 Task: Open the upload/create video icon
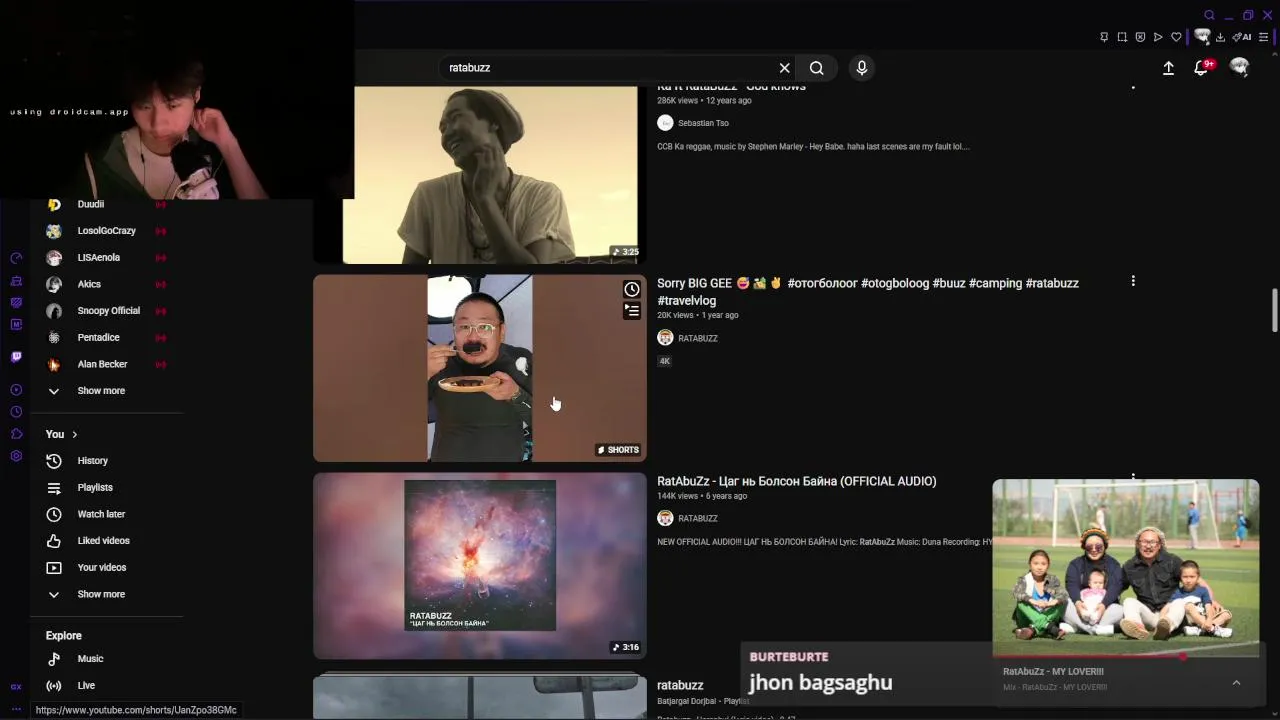[1168, 68]
